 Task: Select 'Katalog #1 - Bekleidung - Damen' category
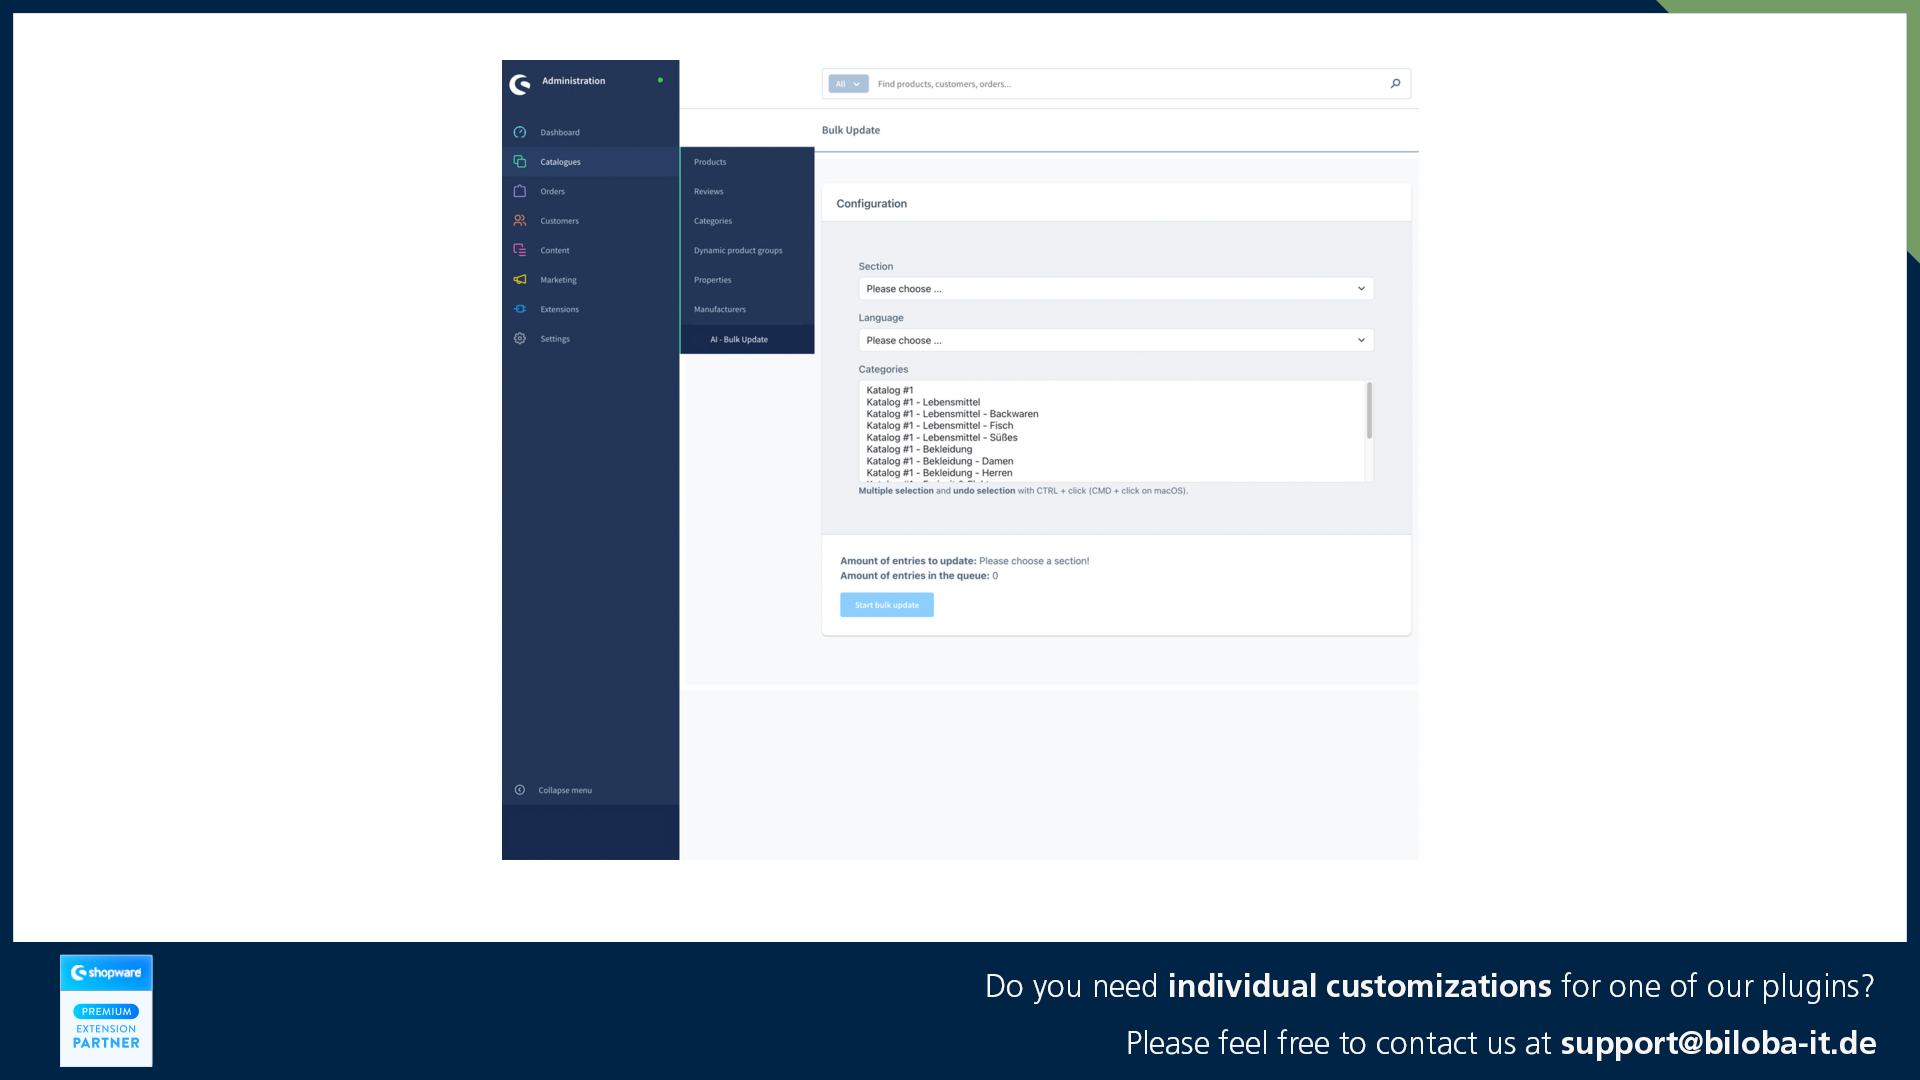coord(939,460)
